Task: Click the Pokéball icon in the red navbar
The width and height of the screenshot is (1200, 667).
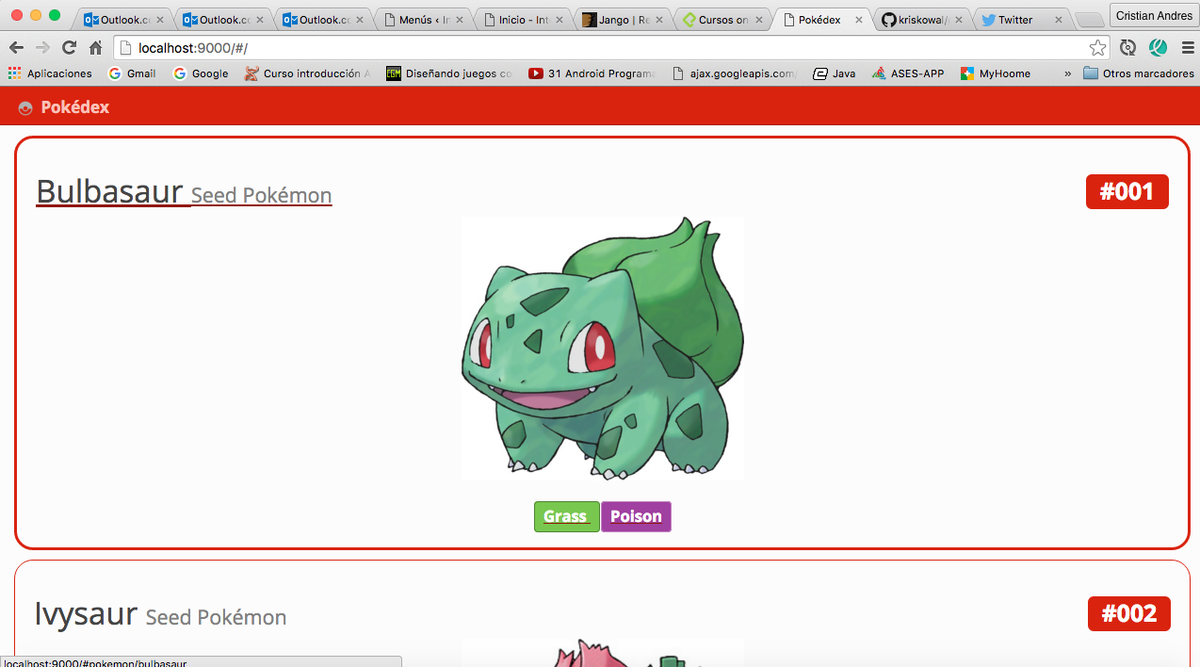Action: 26,108
